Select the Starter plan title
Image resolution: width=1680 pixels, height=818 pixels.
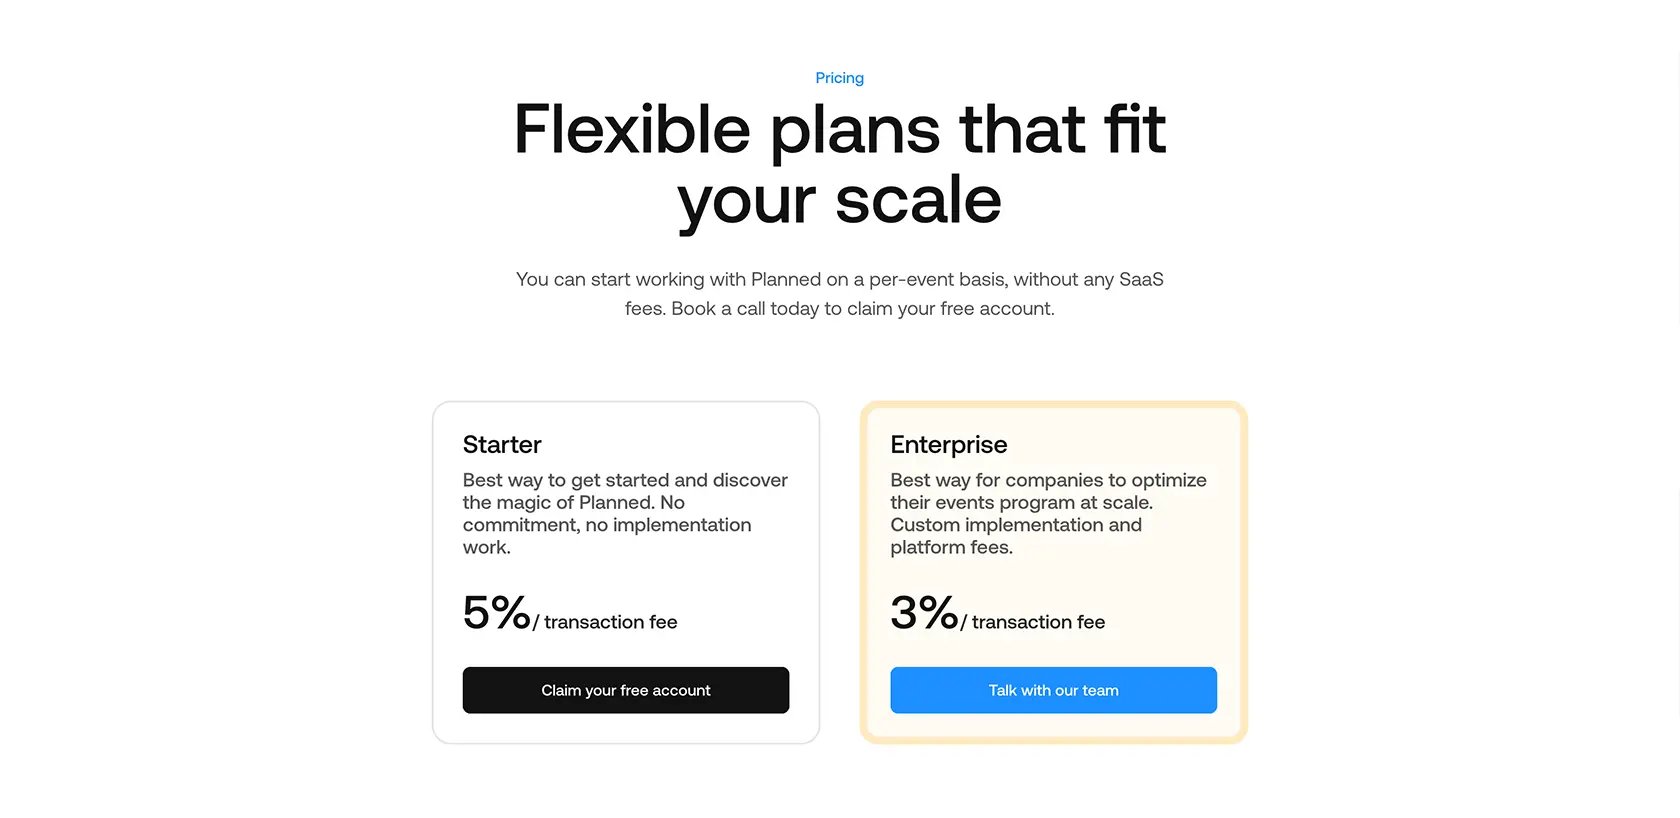pos(502,444)
